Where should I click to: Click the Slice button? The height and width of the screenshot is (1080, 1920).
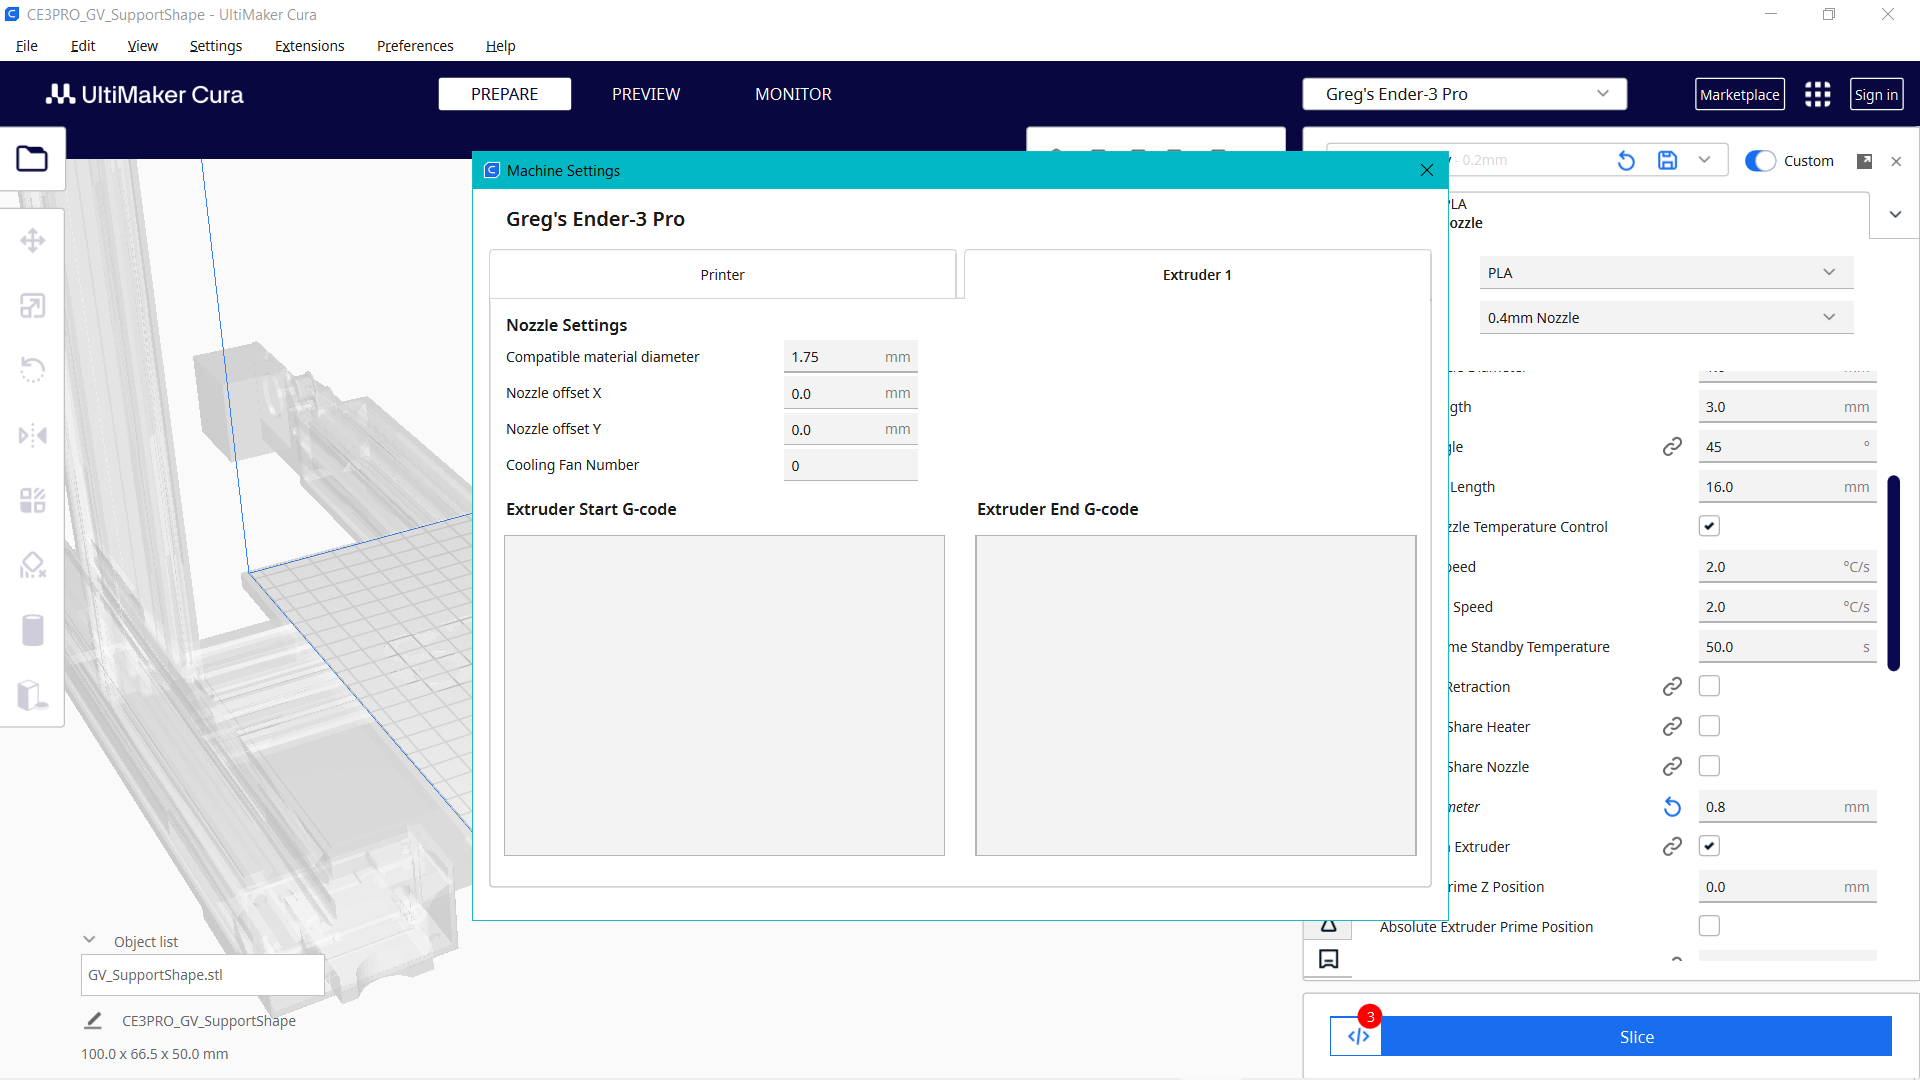[1636, 1037]
